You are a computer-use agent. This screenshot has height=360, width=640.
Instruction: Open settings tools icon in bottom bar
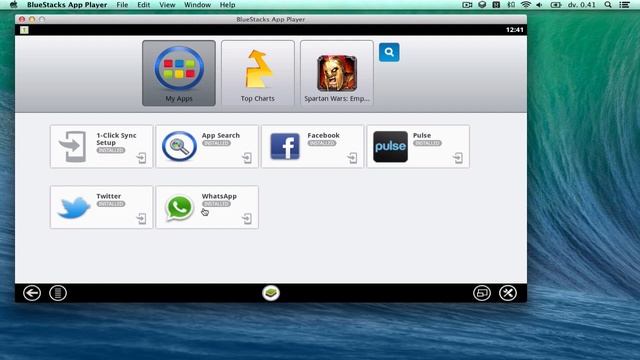tap(508, 293)
